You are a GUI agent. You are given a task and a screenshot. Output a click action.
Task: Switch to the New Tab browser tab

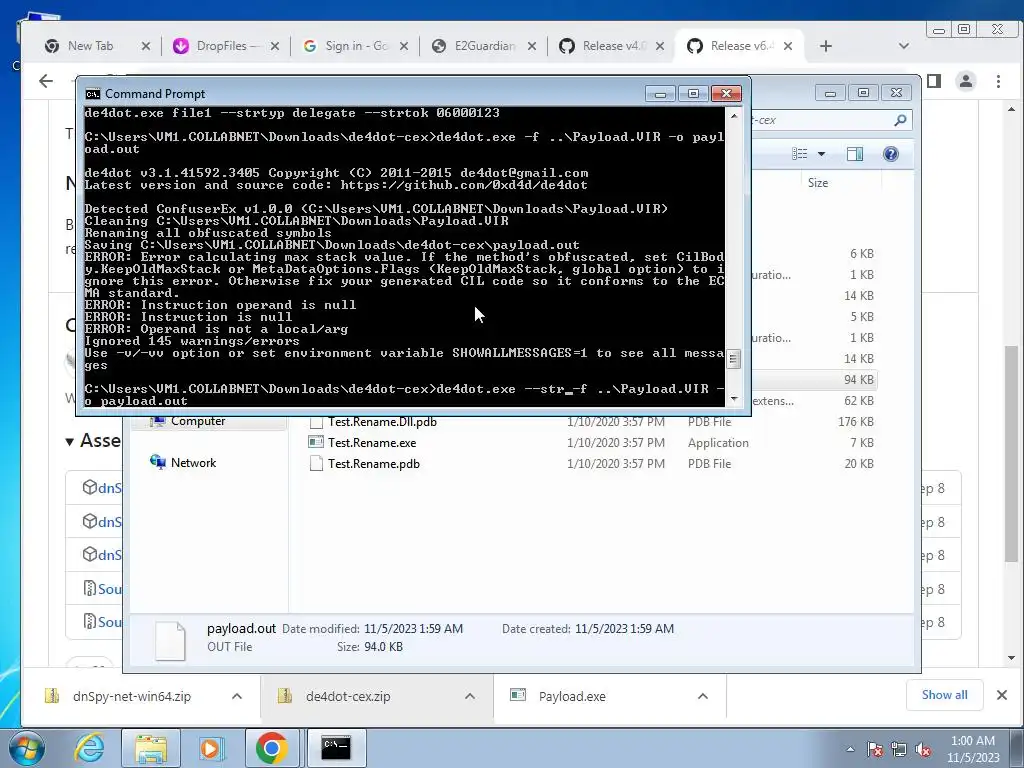click(x=90, y=46)
